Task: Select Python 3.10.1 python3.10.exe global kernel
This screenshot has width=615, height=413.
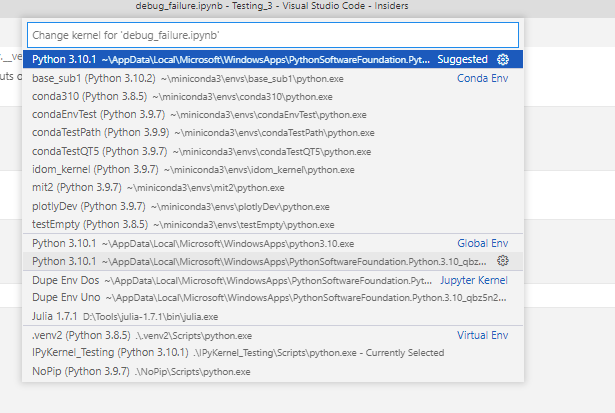Action: tap(273, 243)
